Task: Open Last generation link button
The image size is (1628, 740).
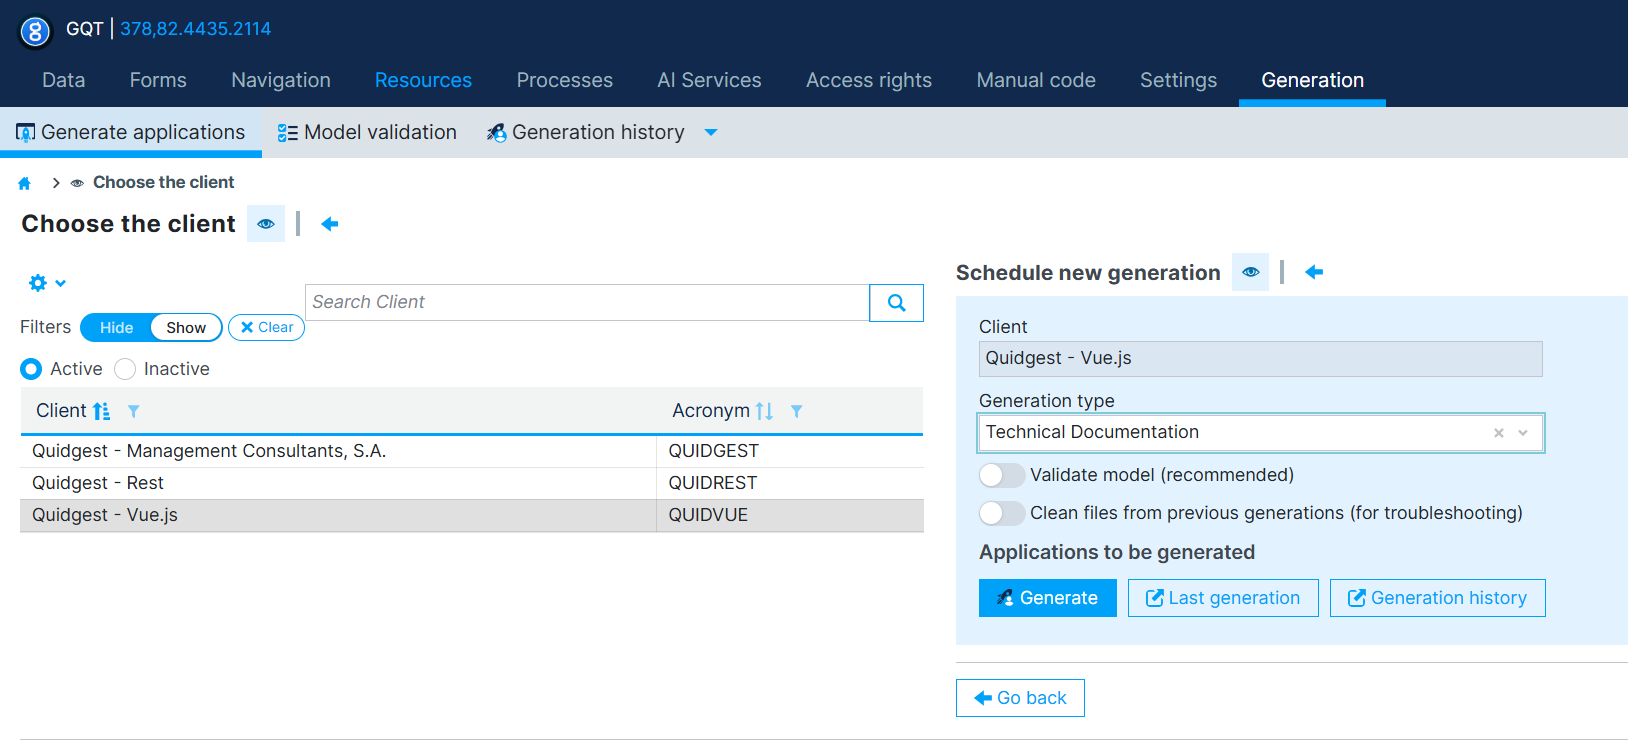Action: (1223, 598)
